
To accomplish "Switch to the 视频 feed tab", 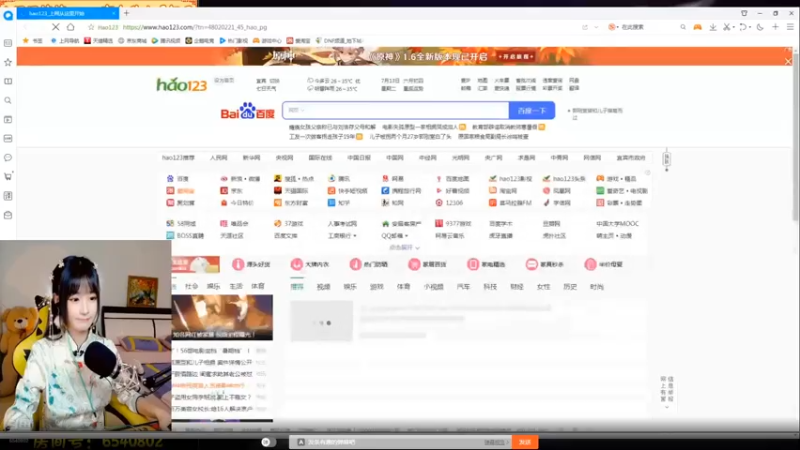I will pos(323,287).
